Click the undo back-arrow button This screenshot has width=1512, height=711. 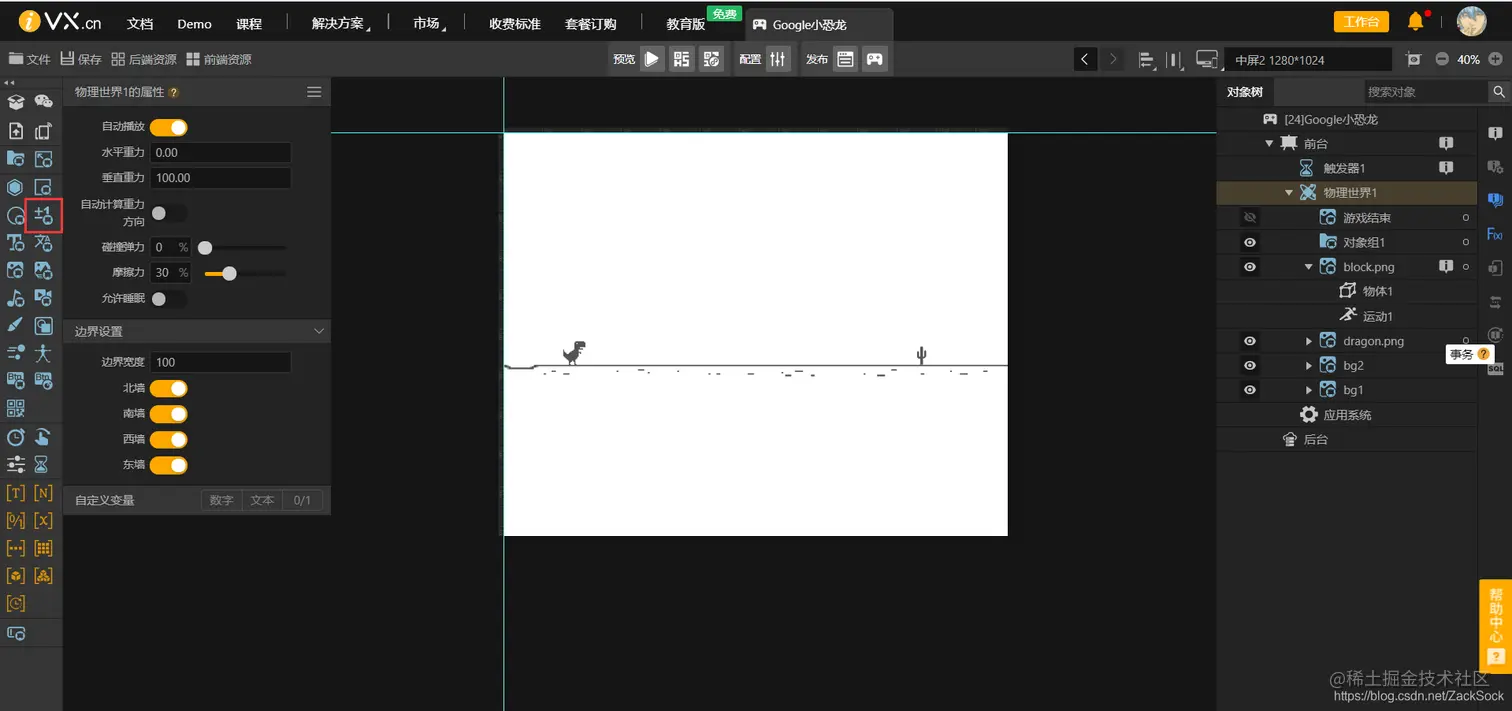1085,59
